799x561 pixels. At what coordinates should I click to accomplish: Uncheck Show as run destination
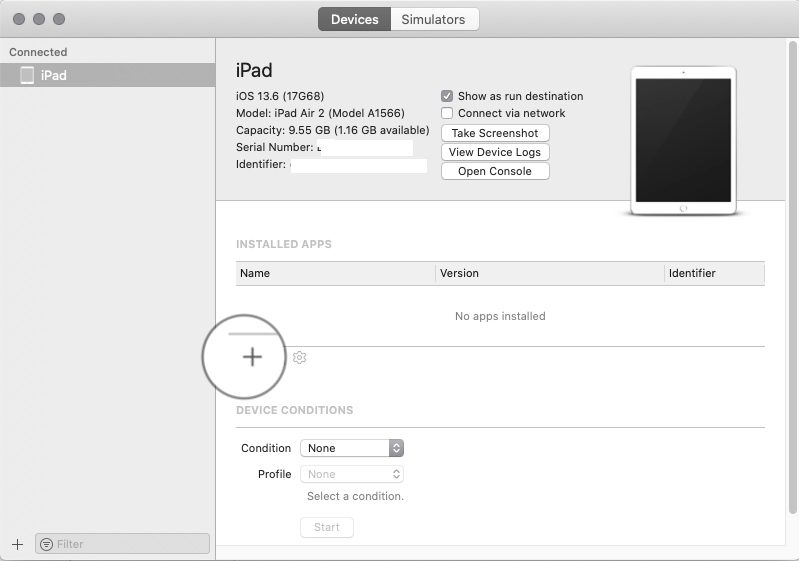click(447, 96)
